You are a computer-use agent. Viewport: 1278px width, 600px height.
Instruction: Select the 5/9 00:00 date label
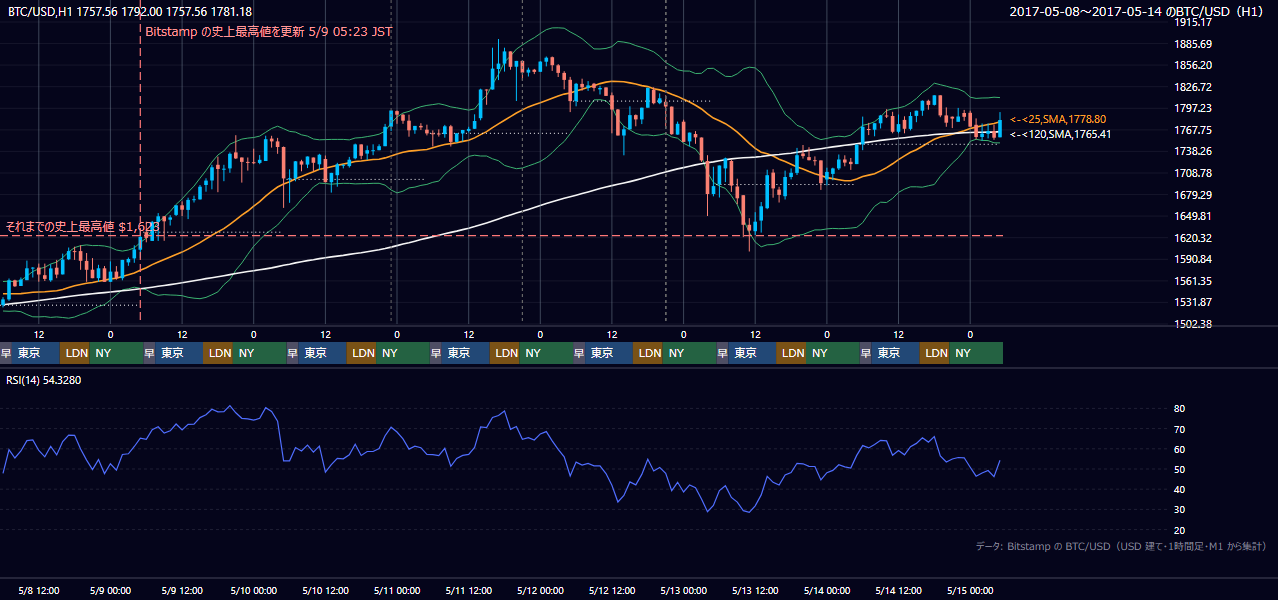pos(110,590)
